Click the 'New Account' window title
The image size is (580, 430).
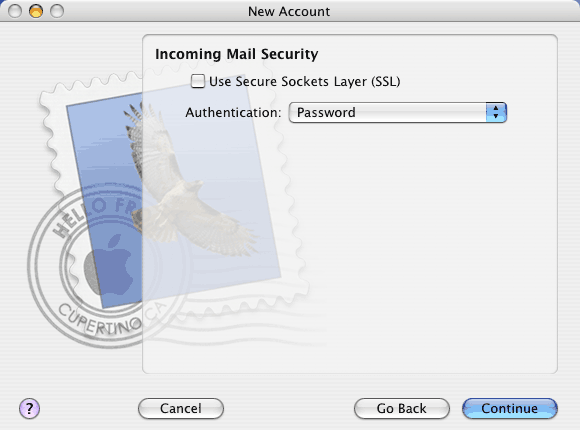pyautogui.click(x=289, y=11)
